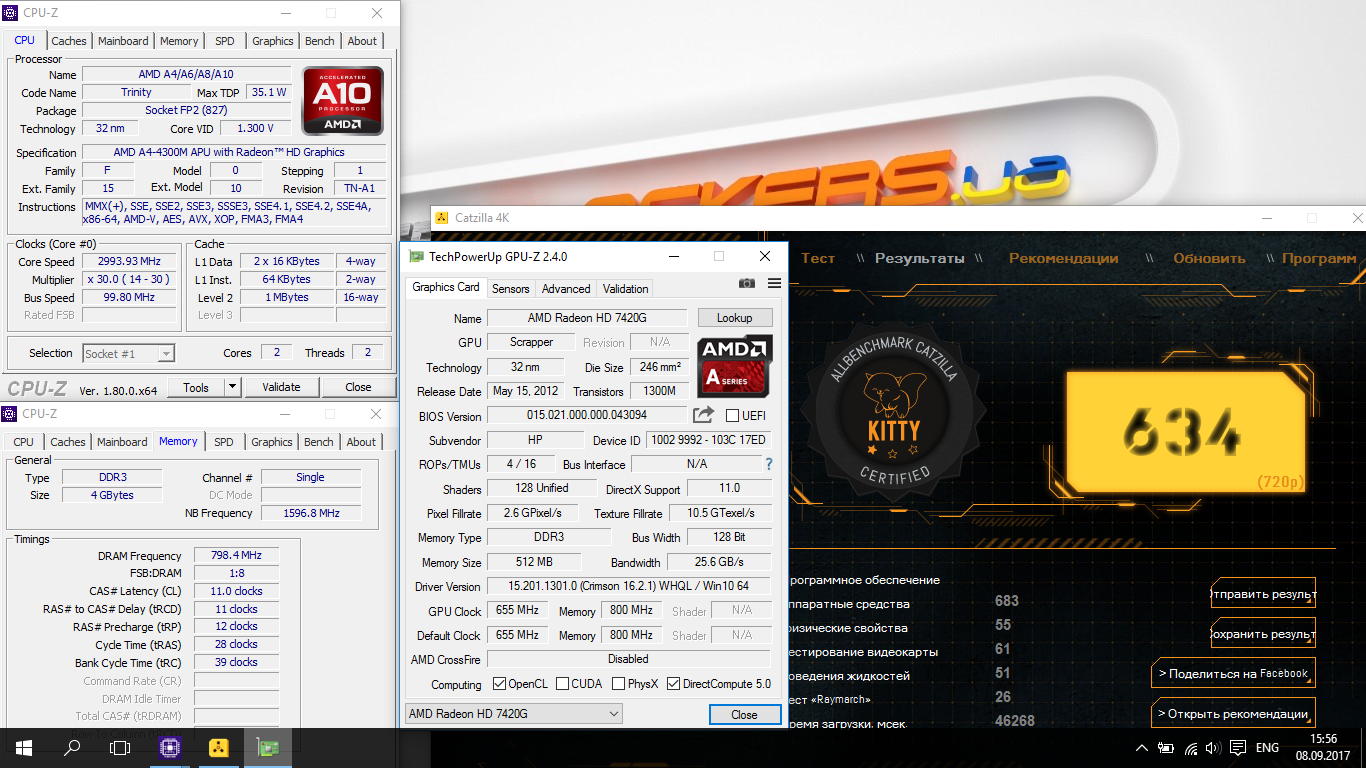Open Memory tab in top CPU-Z window
The width and height of the screenshot is (1366, 768).
tap(179, 41)
